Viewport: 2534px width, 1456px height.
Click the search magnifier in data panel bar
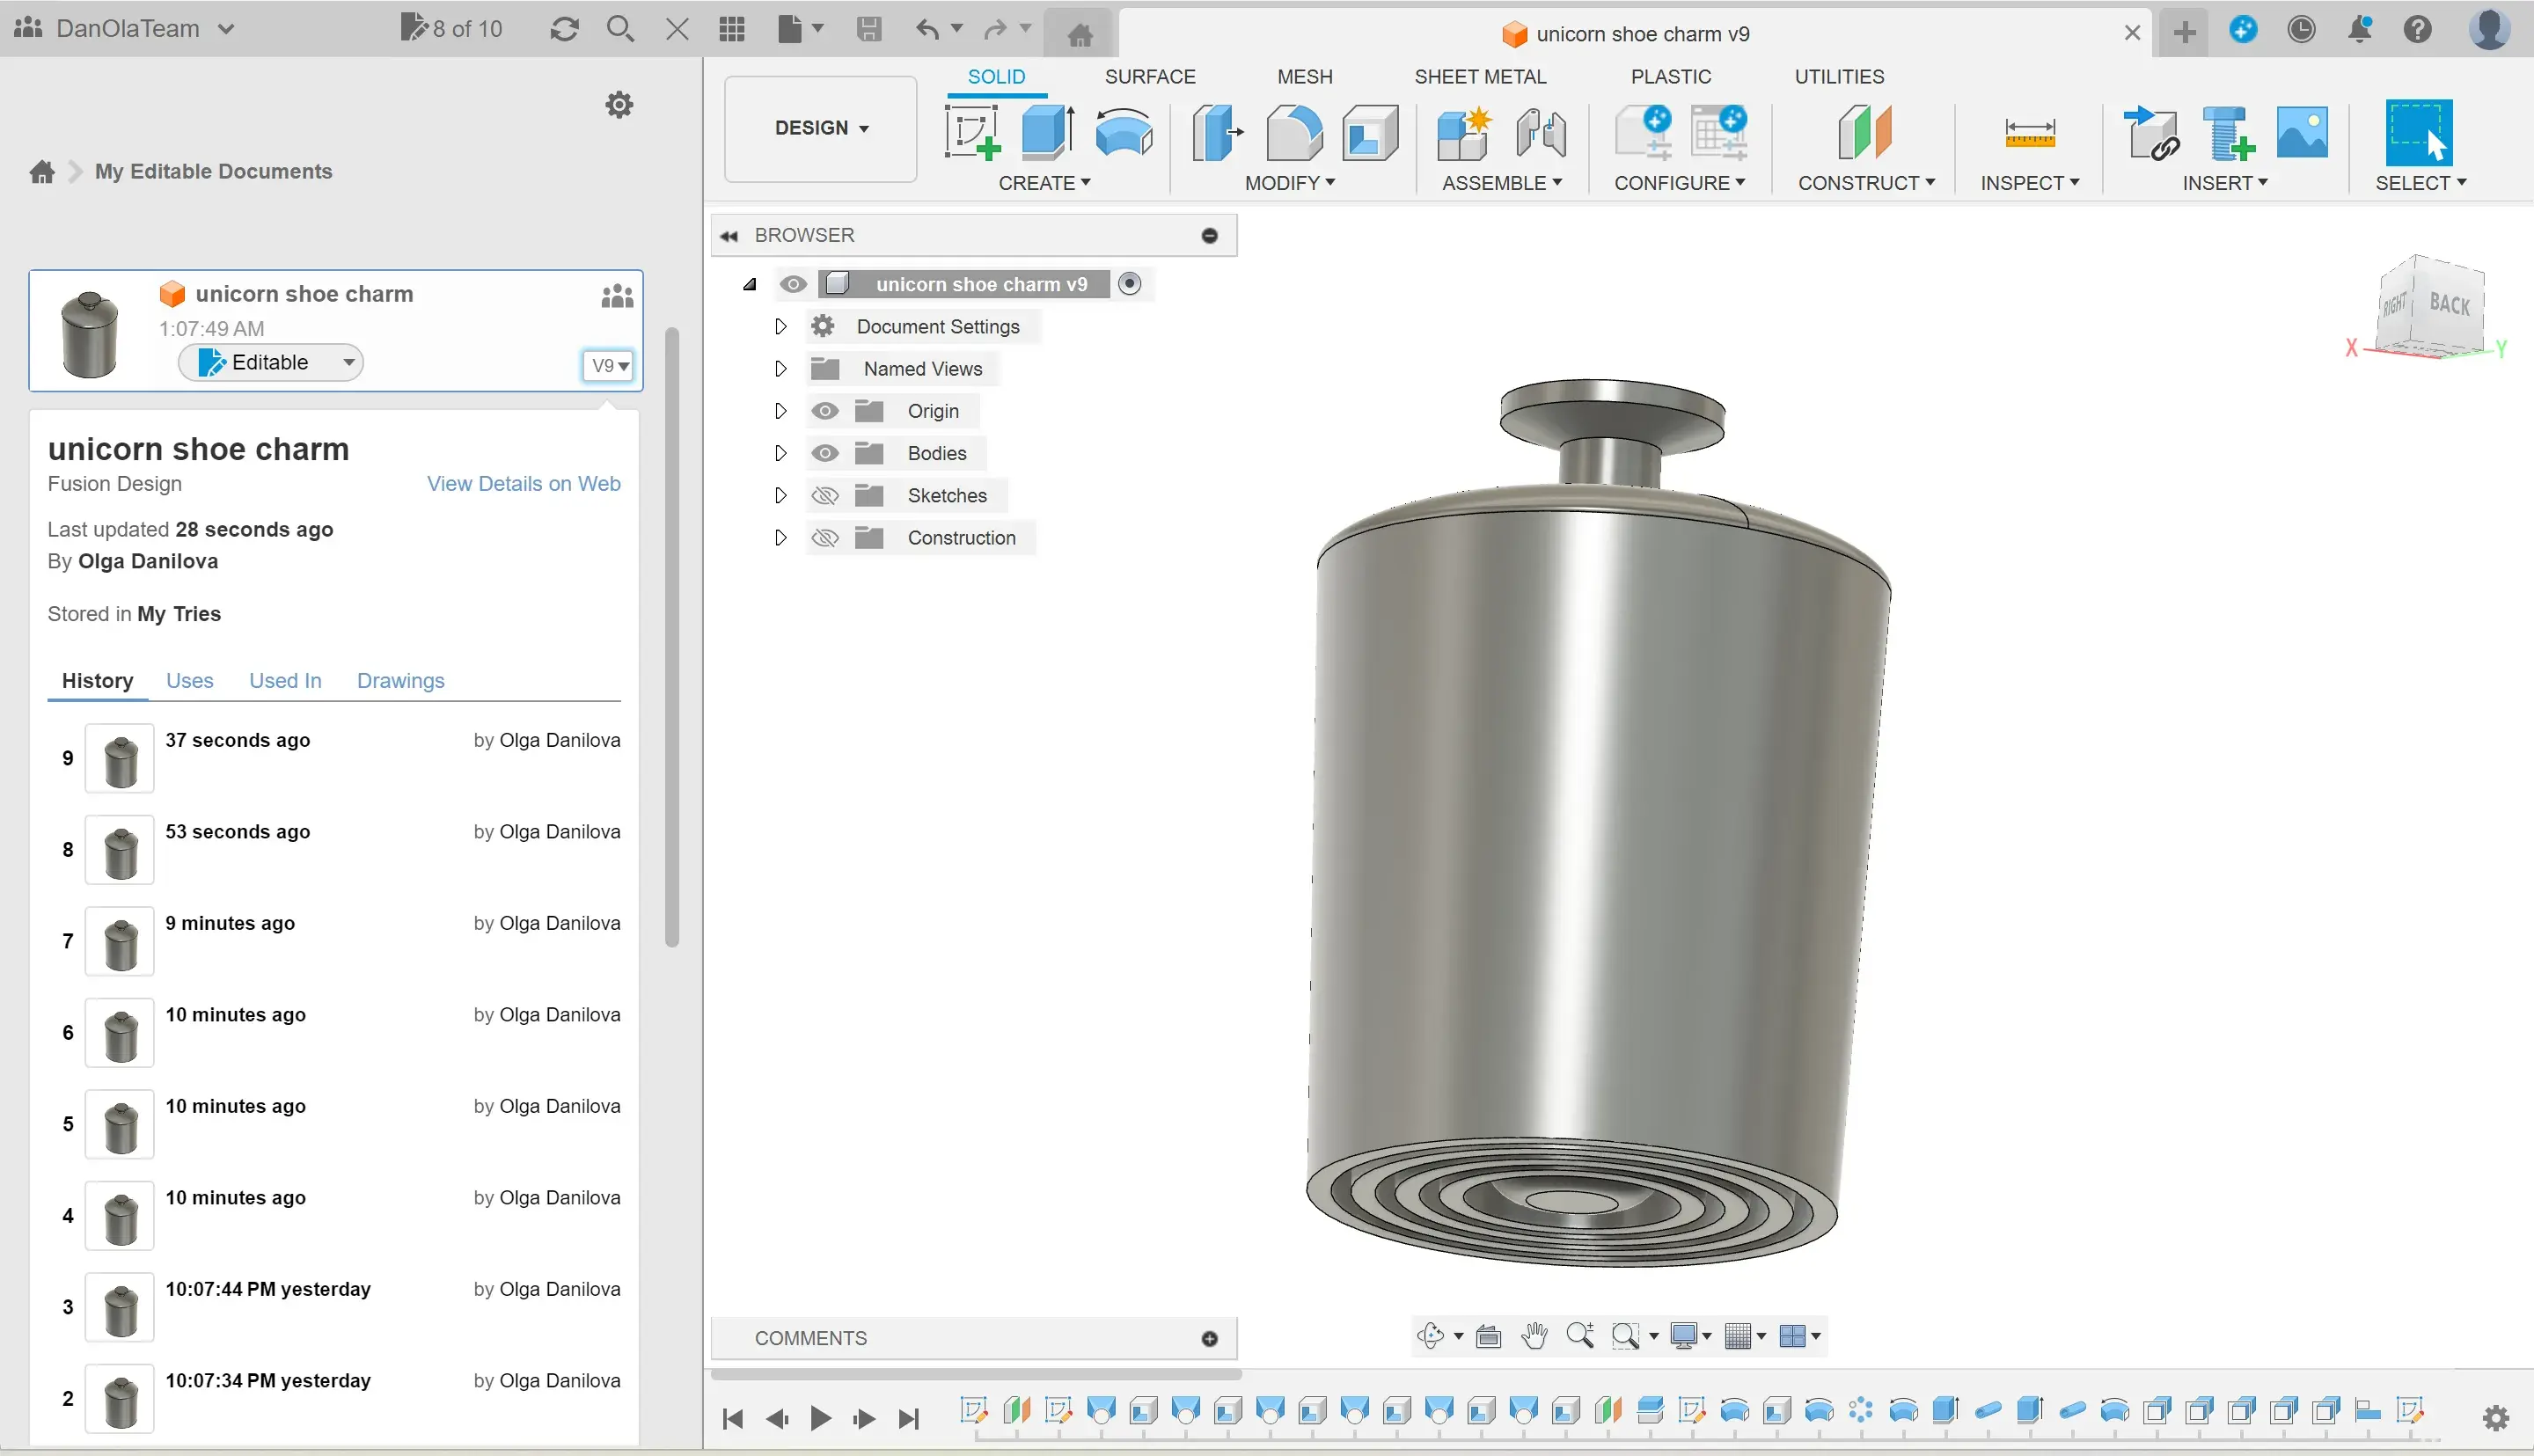(620, 29)
